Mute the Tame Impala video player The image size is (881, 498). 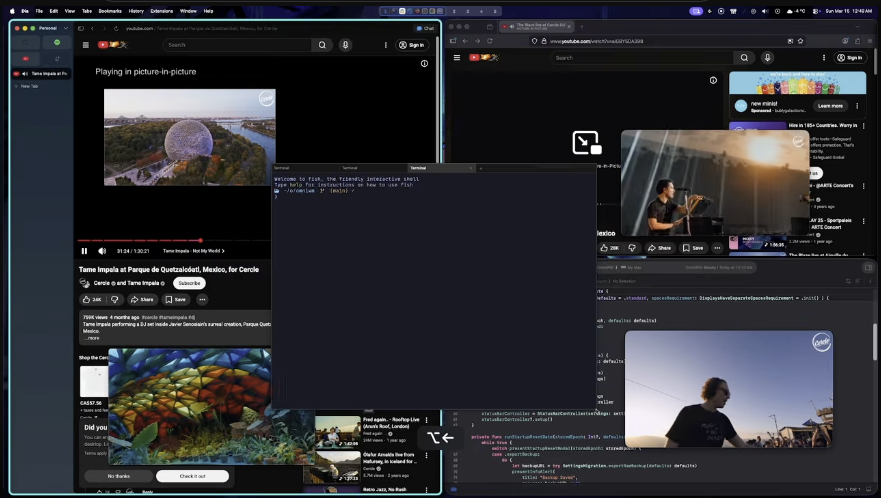tap(102, 251)
